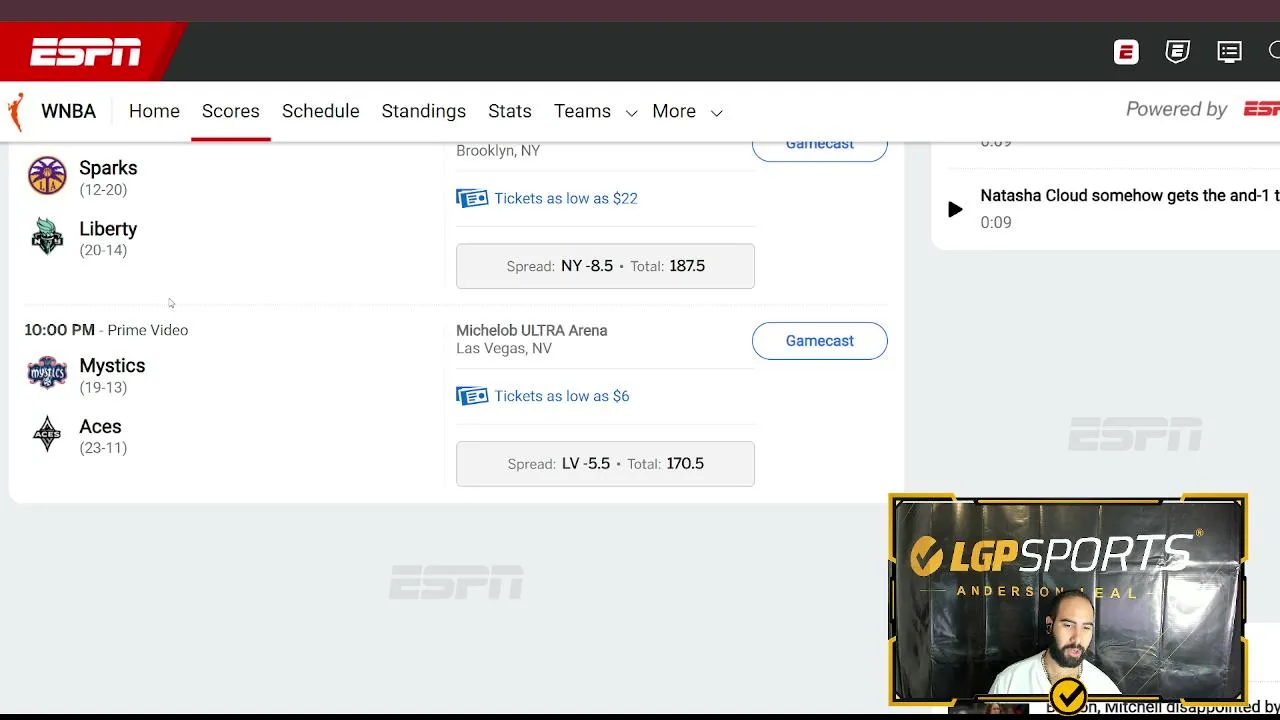Open the Schedule tab
The height and width of the screenshot is (720, 1280).
coord(321,111)
